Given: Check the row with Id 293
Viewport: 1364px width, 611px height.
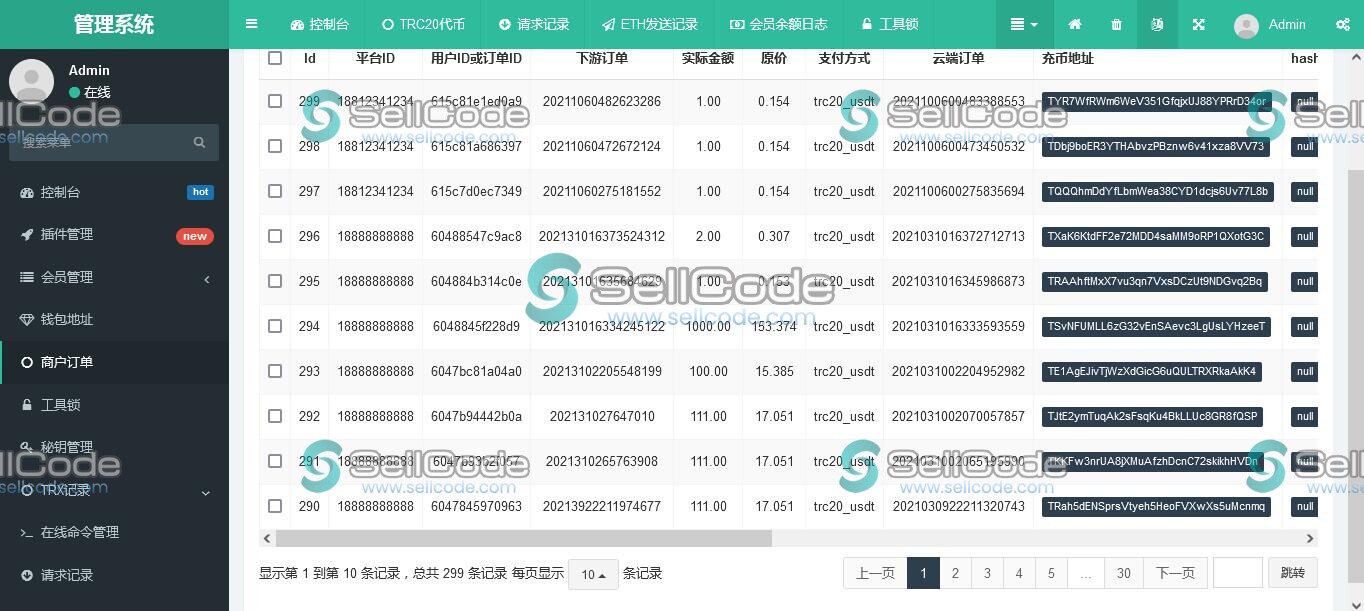Looking at the screenshot, I should [275, 371].
